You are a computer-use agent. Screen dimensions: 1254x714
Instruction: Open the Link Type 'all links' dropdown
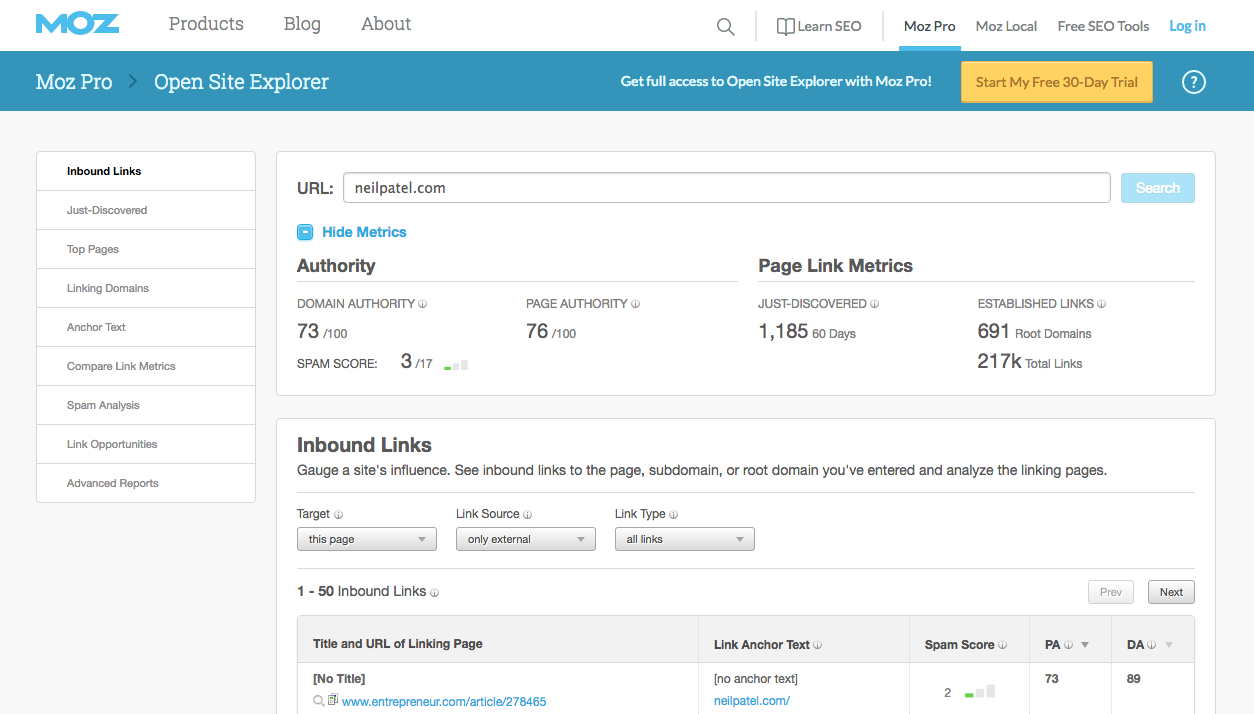685,539
